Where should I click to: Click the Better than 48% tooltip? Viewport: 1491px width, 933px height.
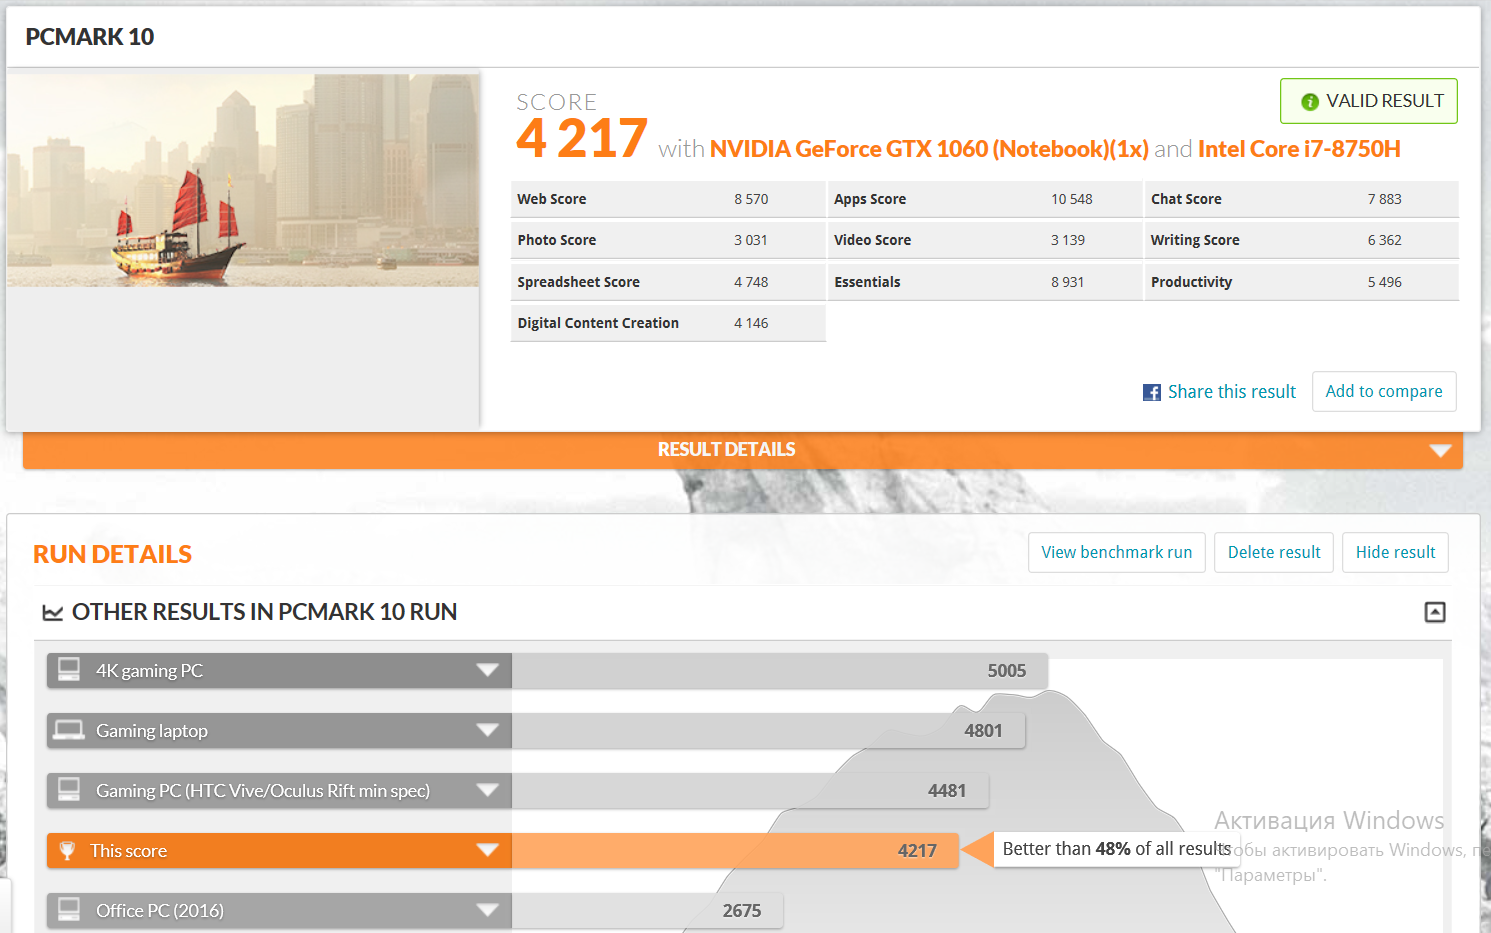(1116, 849)
